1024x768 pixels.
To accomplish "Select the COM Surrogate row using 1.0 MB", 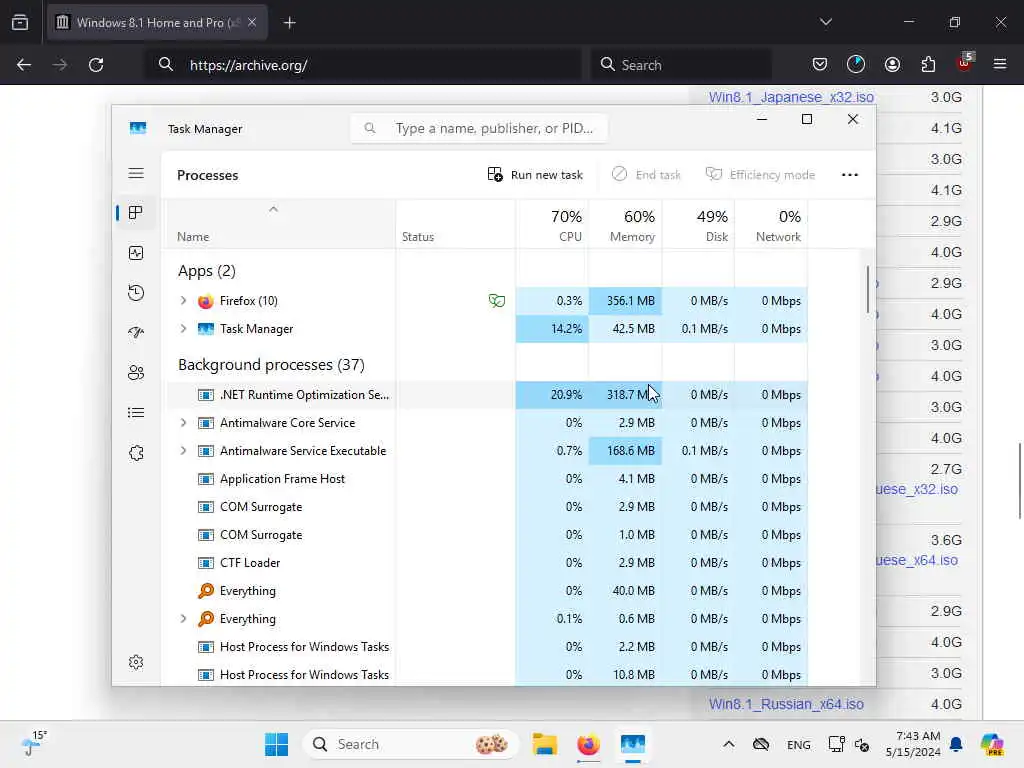I will (x=487, y=534).
